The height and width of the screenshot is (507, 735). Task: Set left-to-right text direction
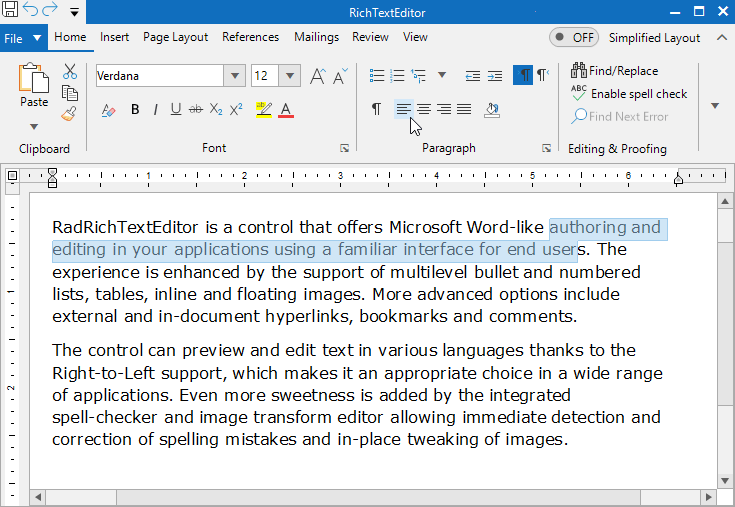tap(523, 75)
